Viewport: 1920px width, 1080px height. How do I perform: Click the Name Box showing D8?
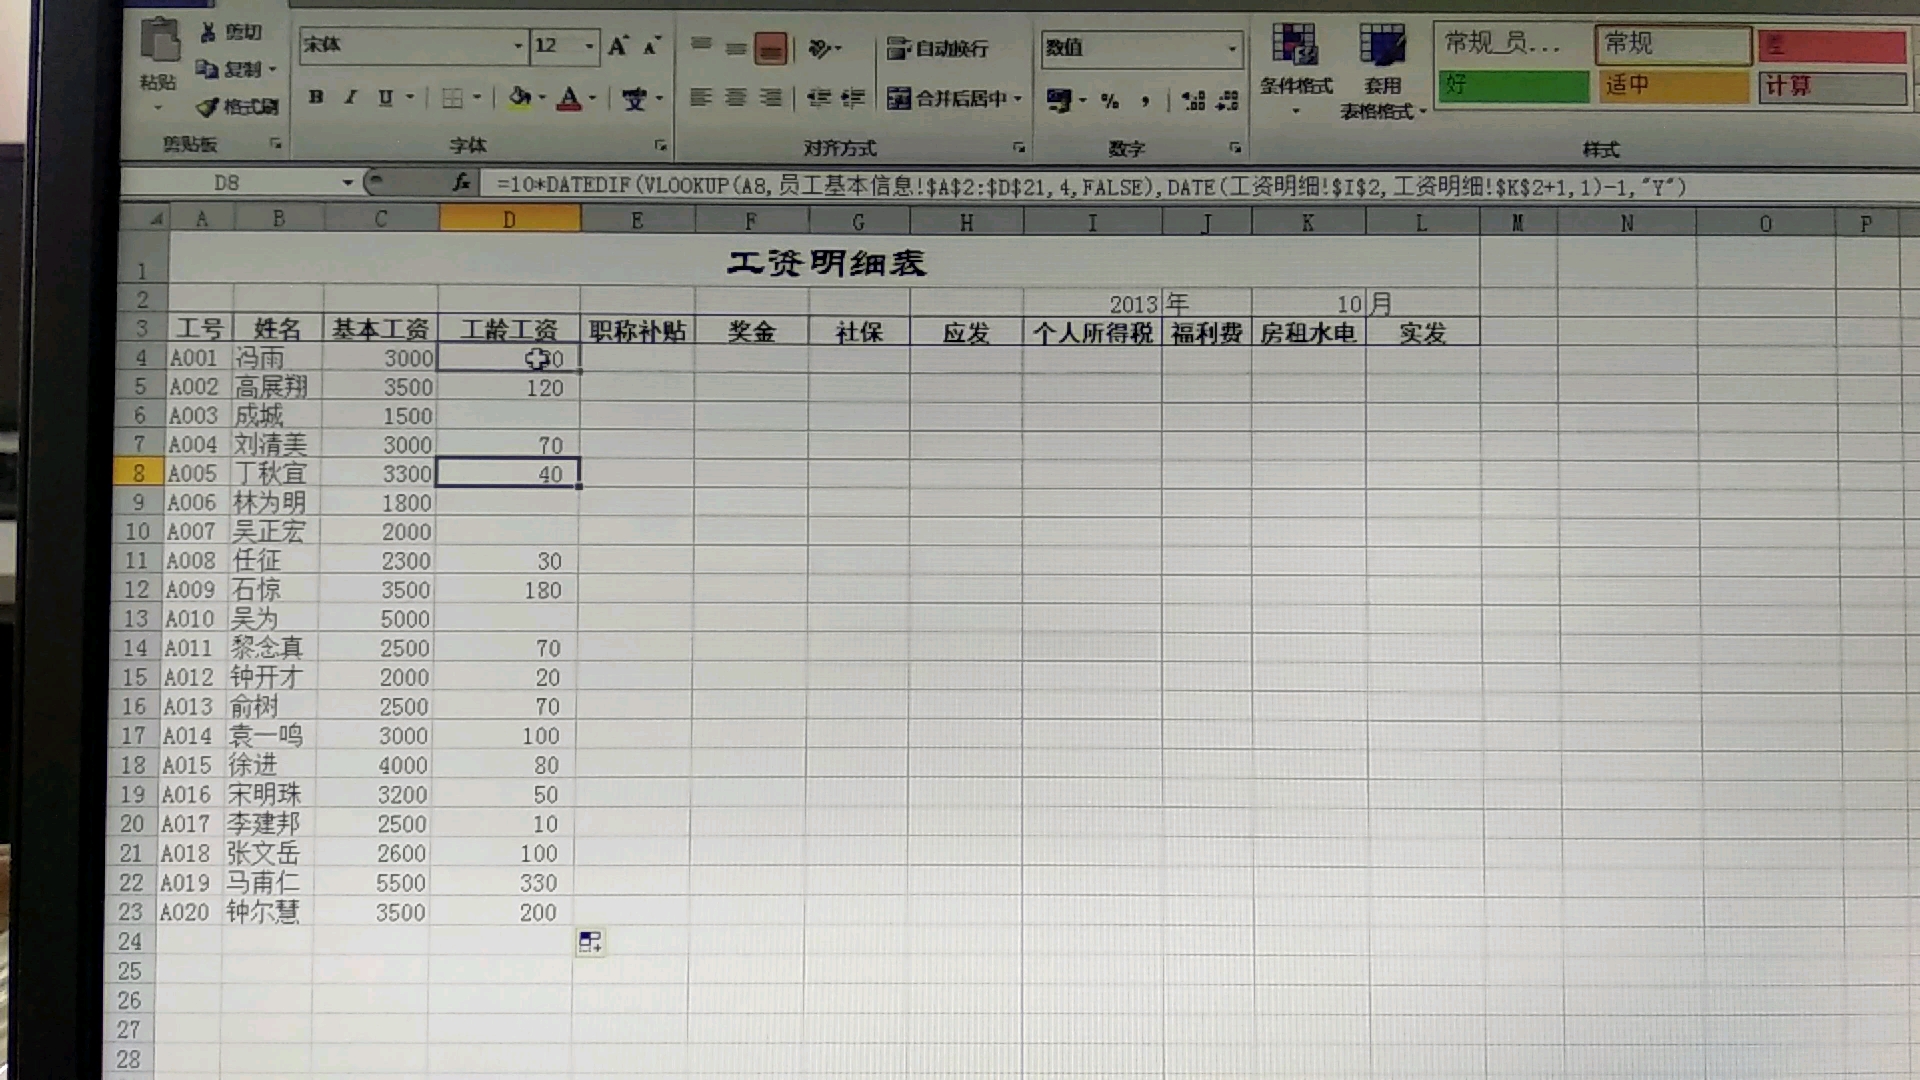(227, 183)
